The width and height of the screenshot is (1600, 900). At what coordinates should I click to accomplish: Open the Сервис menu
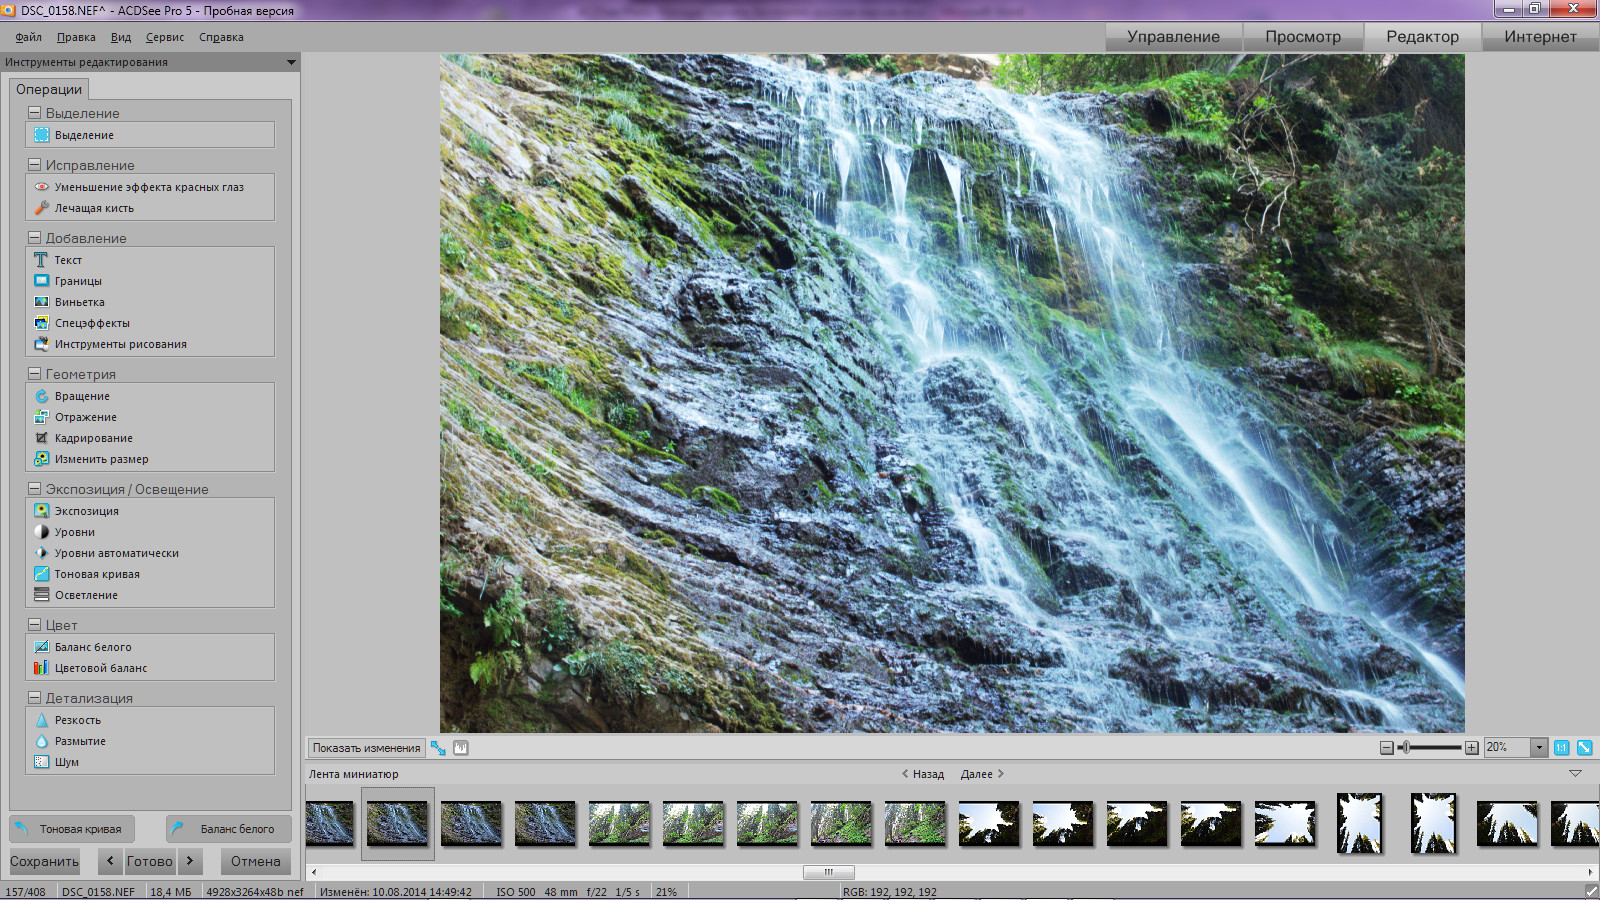pyautogui.click(x=165, y=37)
